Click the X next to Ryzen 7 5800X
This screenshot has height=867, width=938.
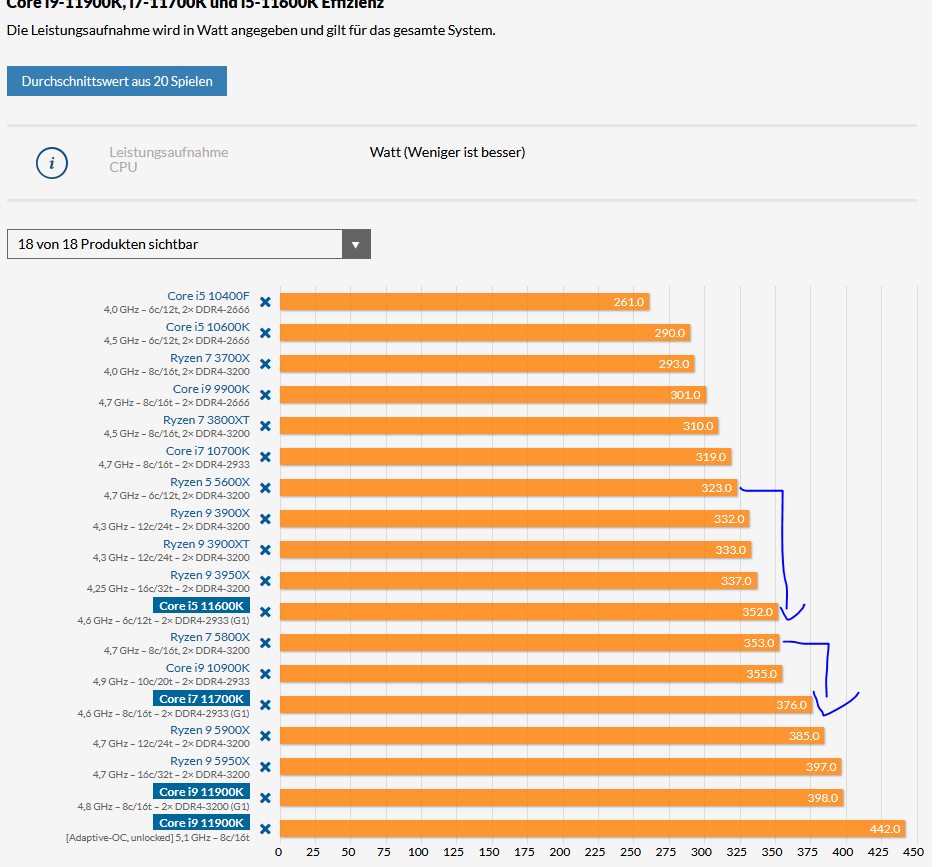(265, 643)
